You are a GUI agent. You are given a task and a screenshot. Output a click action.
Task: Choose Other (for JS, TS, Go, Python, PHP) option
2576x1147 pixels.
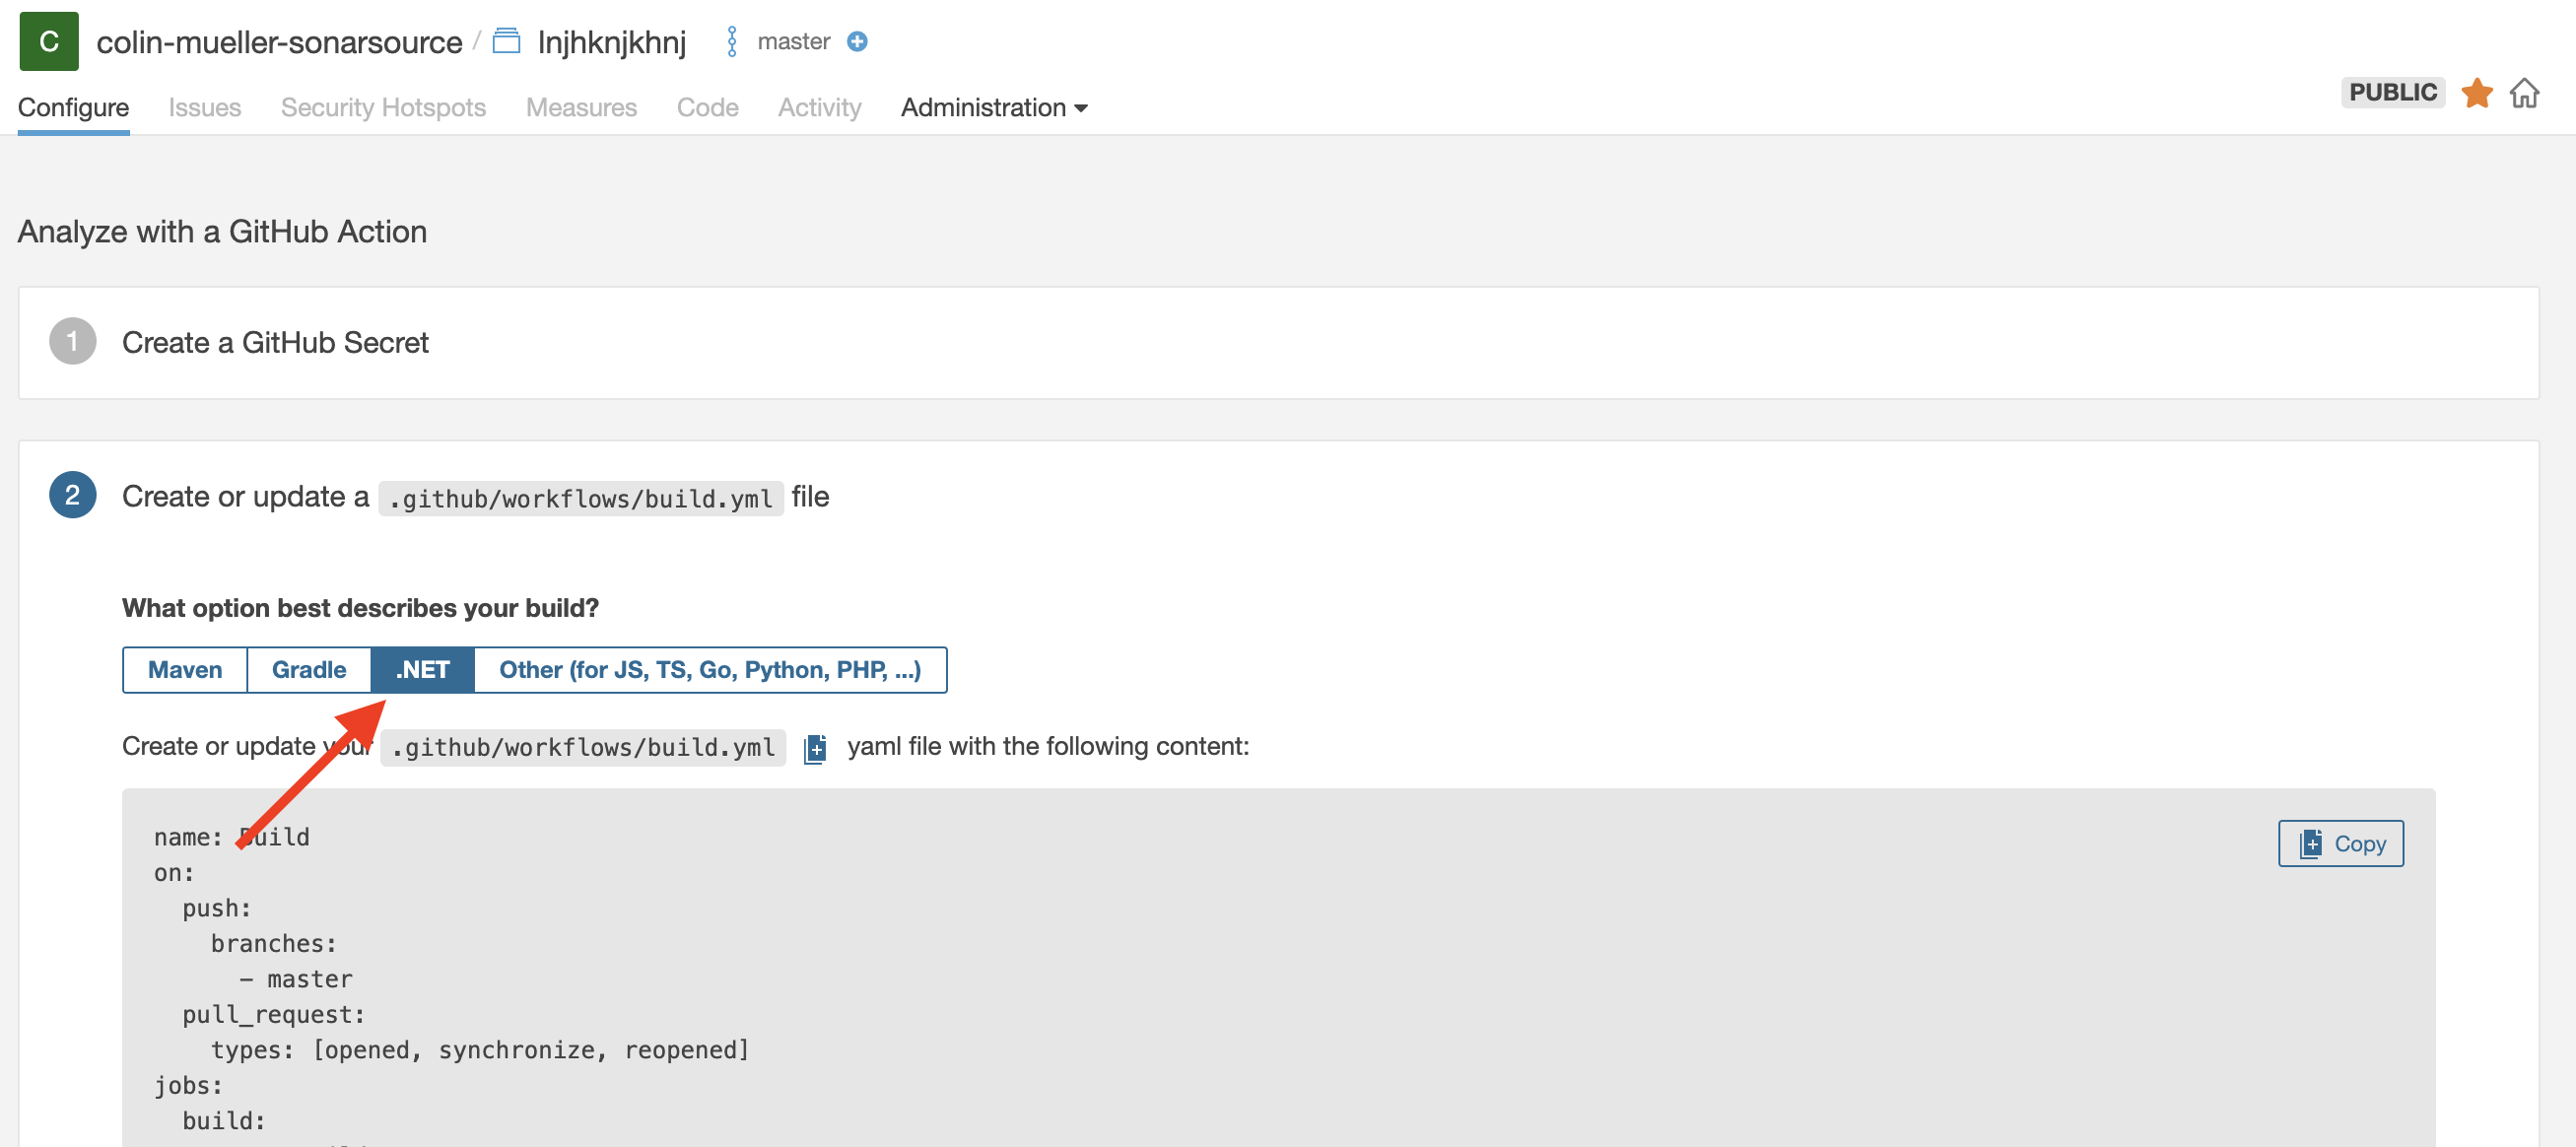pos(710,670)
